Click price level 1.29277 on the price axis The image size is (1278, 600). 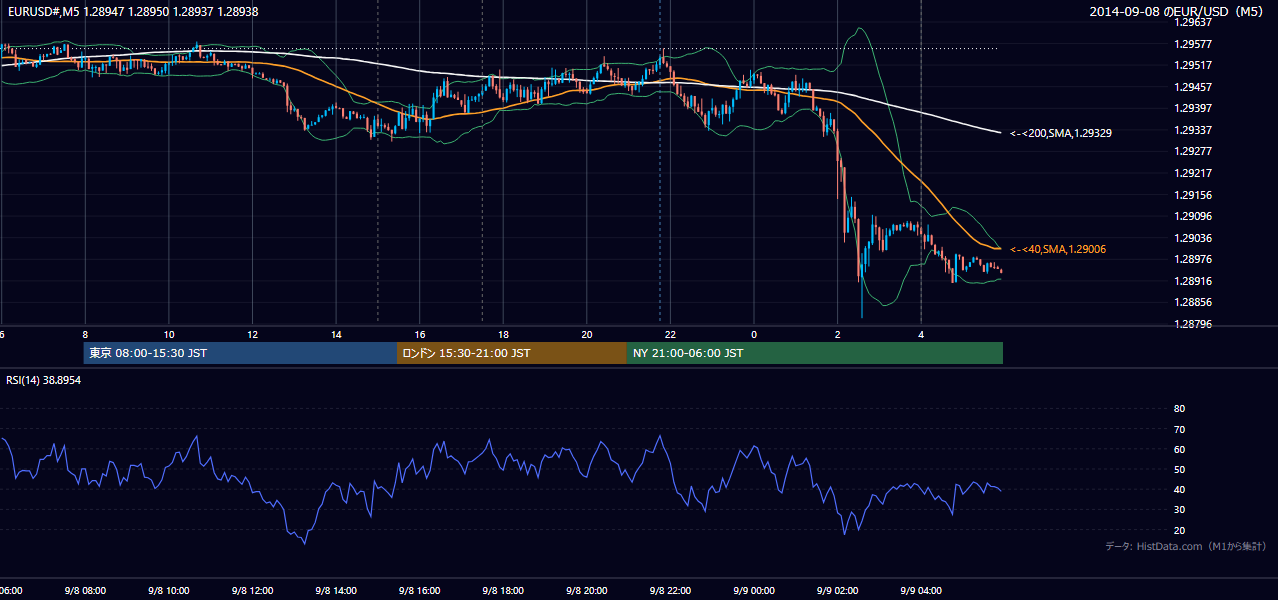pos(1192,152)
